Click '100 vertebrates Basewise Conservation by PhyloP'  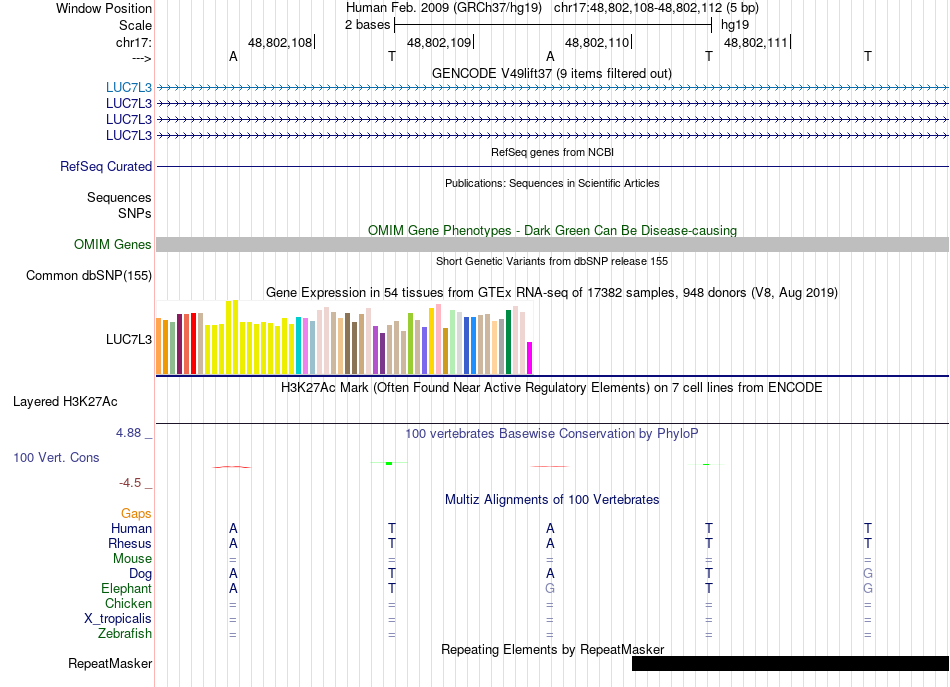pyautogui.click(x=552, y=433)
